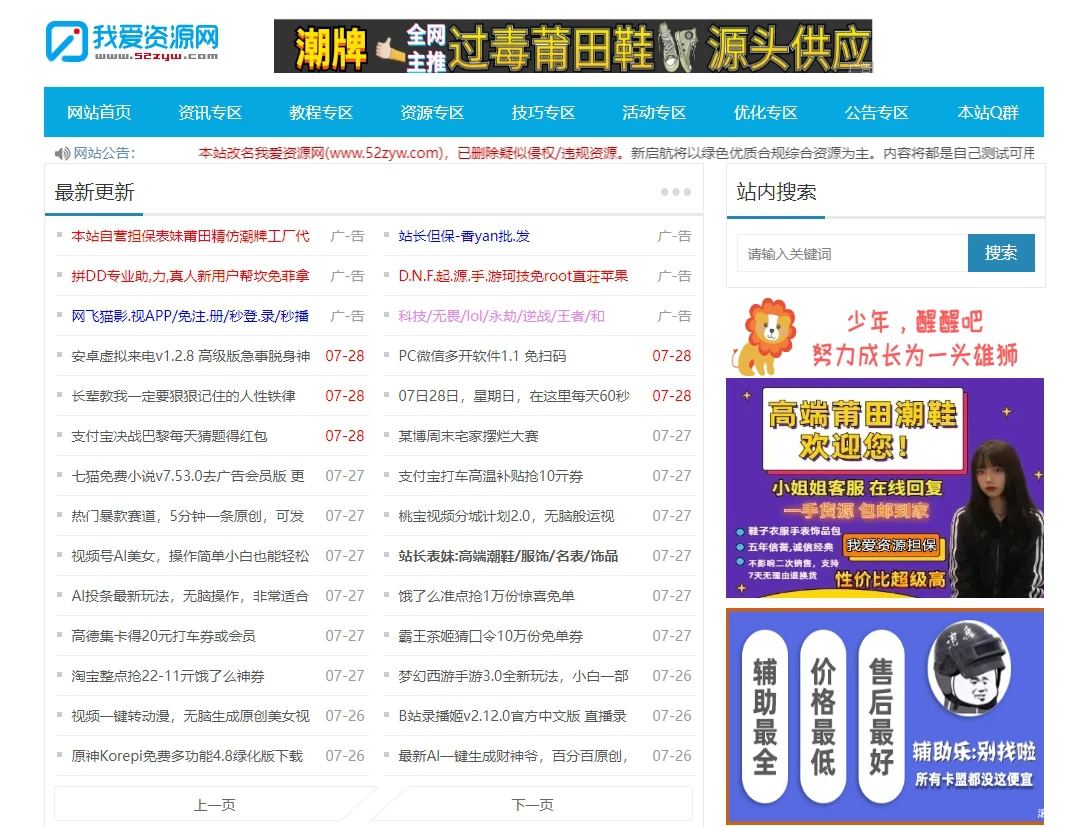1084x827 pixels.
Task: Click the 上一页 pagination link
Action: click(214, 803)
